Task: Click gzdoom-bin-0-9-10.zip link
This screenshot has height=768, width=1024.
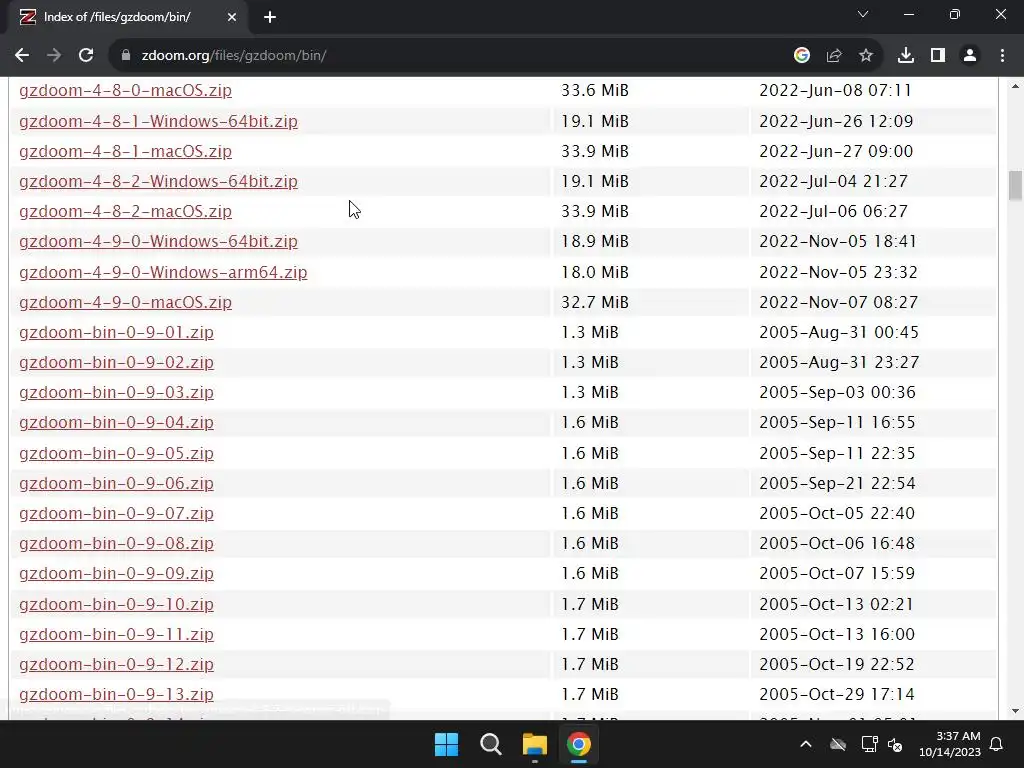Action: pyautogui.click(x=116, y=604)
